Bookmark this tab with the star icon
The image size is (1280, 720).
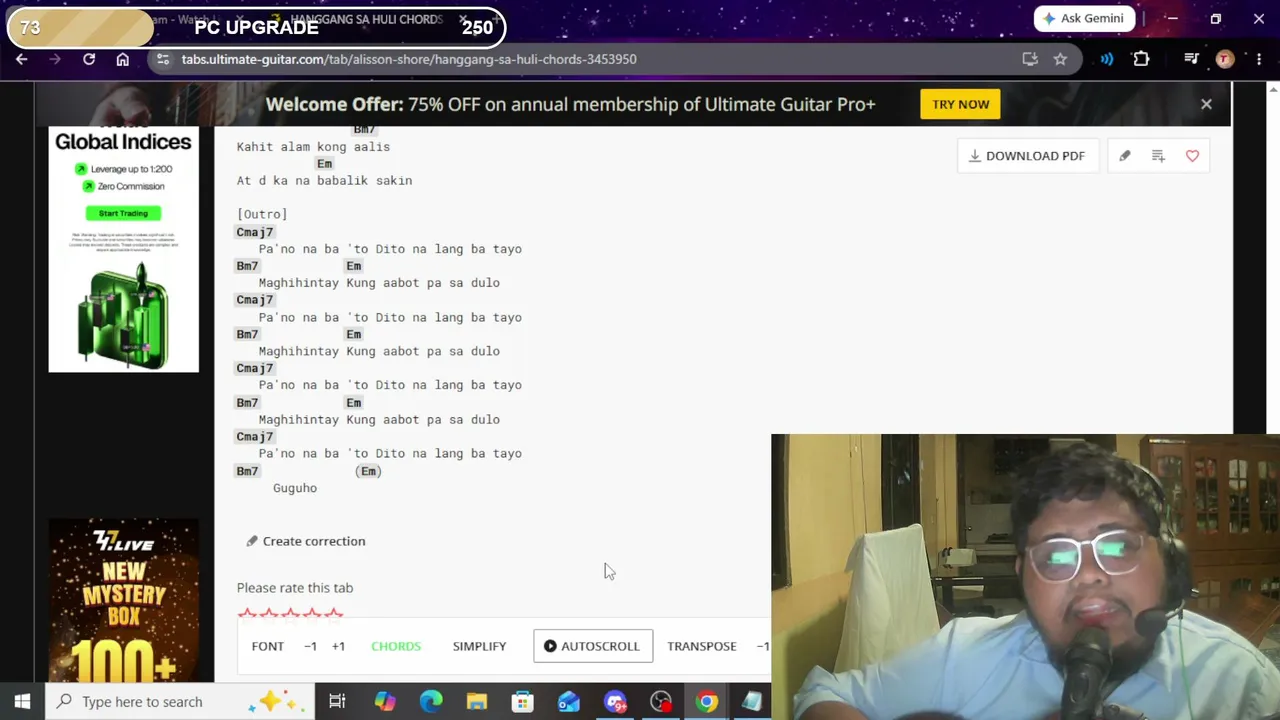click(x=1060, y=59)
